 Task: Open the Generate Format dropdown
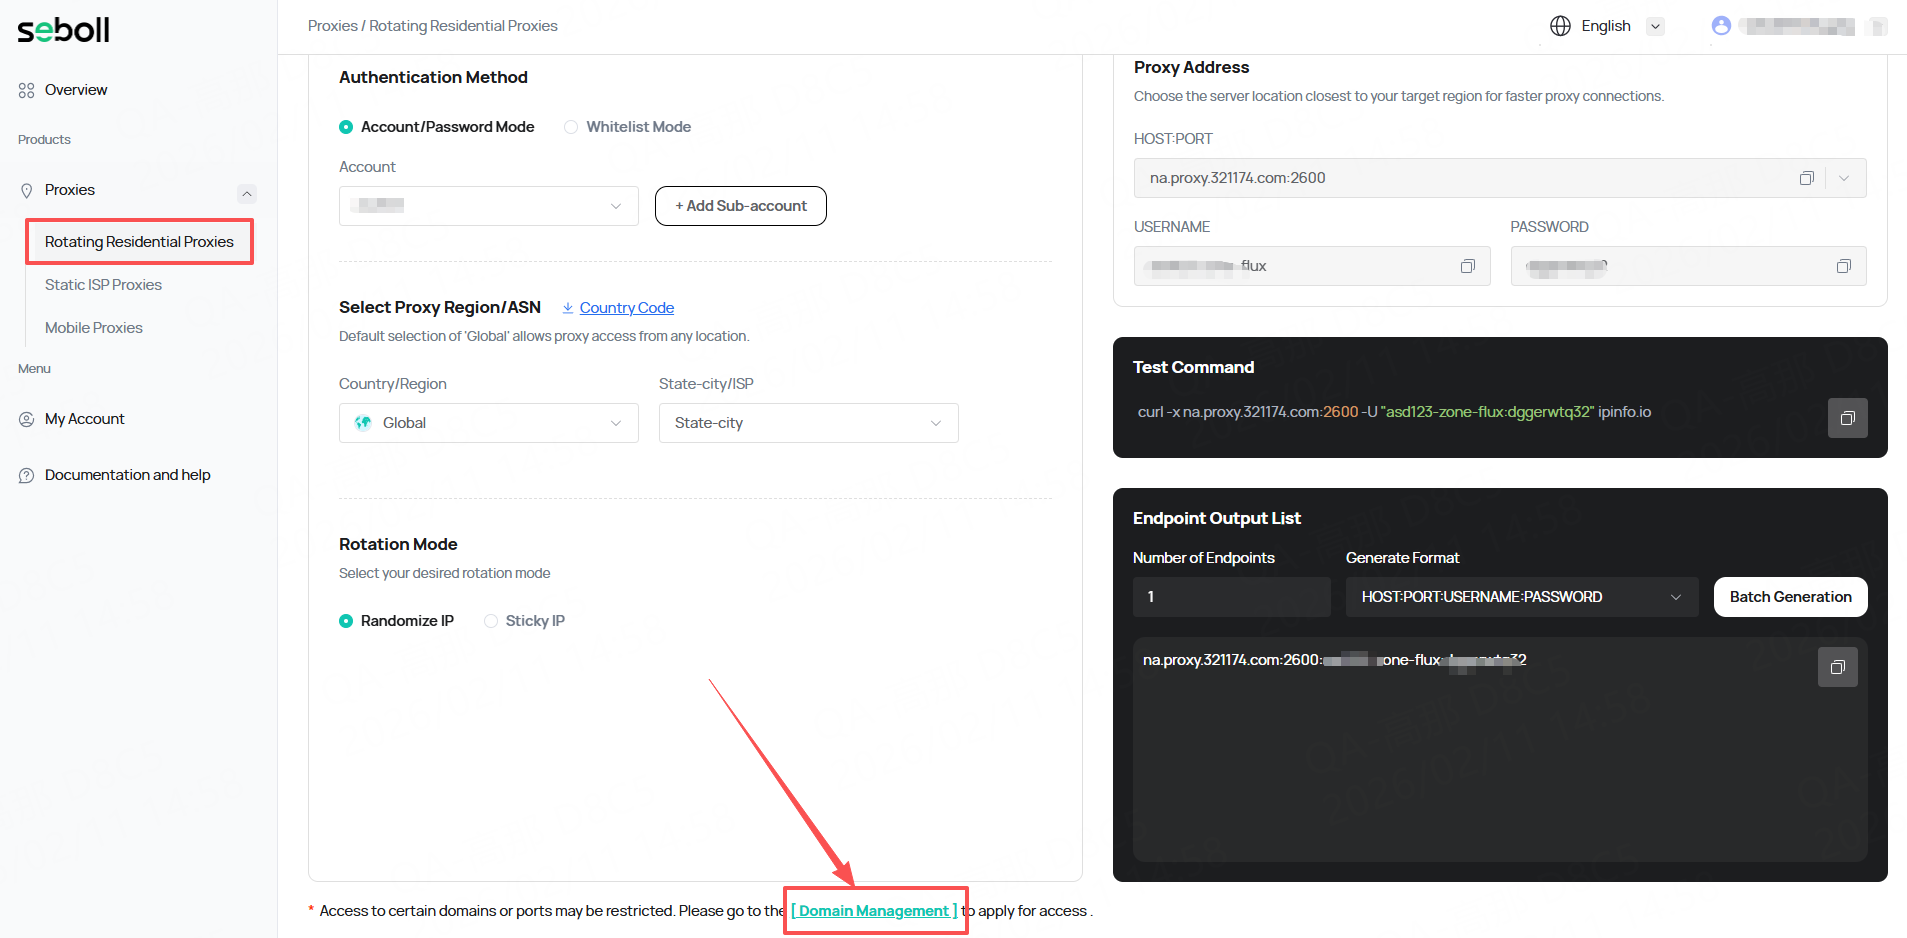1521,597
